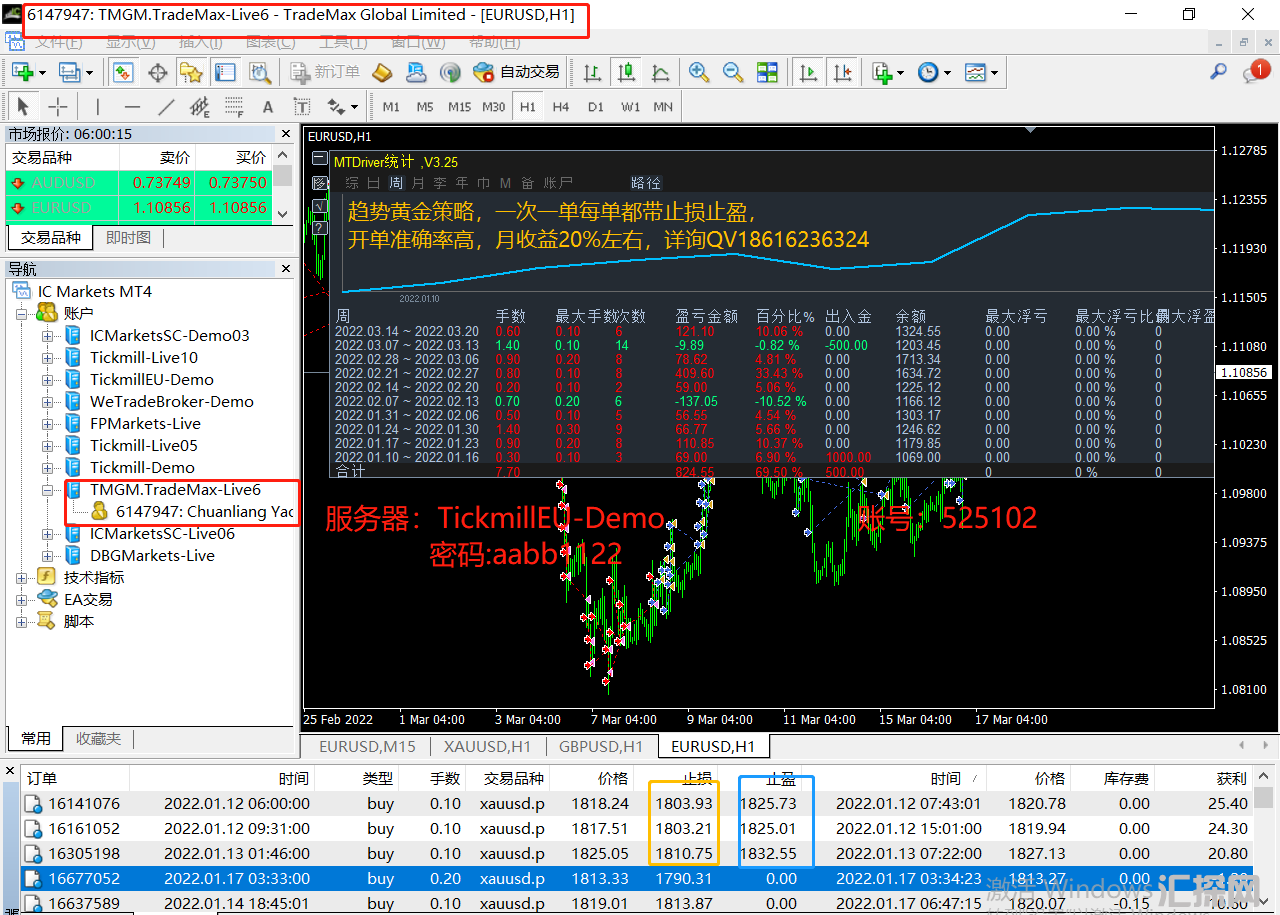This screenshot has height=915, width=1280.
Task: Click the crosshair tool in the toolbar
Action: click(58, 107)
